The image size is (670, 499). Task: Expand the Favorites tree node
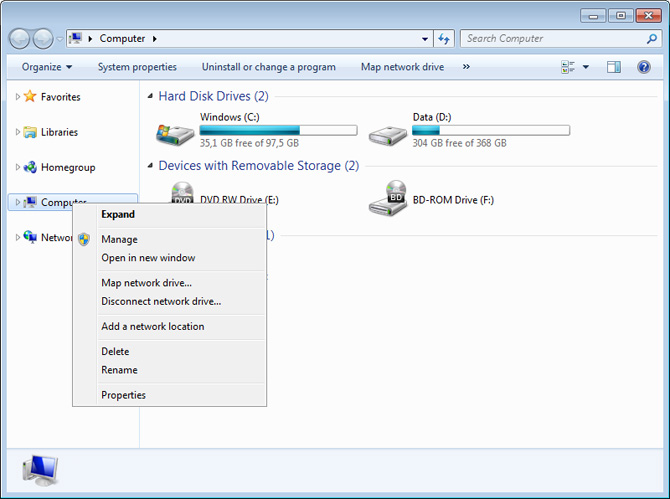18,97
